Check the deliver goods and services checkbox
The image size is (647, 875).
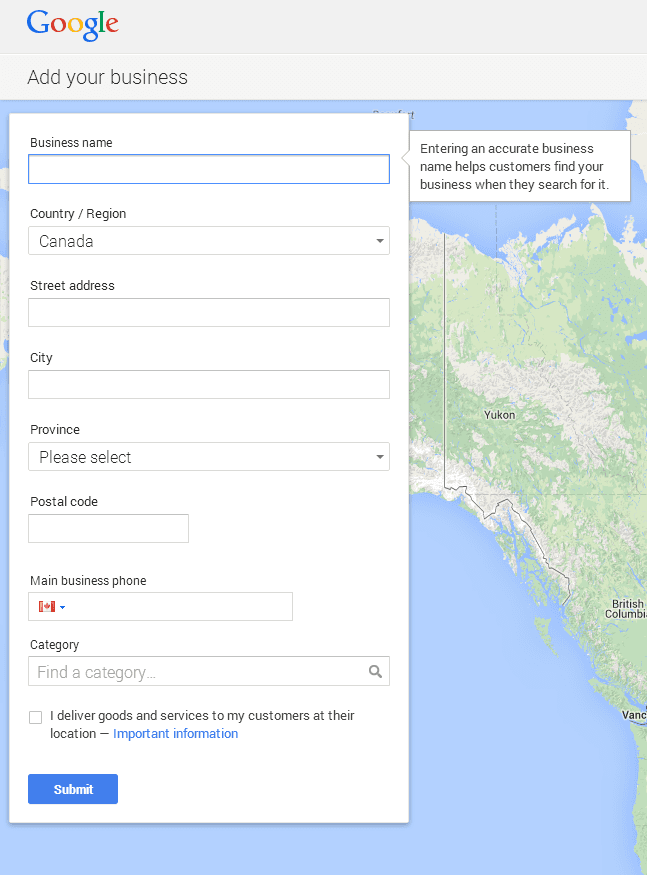coord(36,717)
